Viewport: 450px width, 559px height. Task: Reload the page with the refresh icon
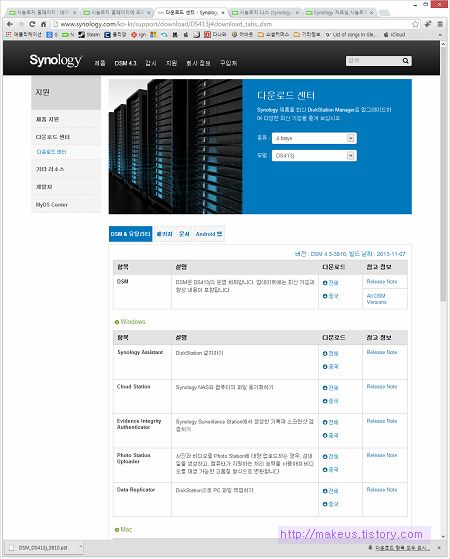click(32, 24)
